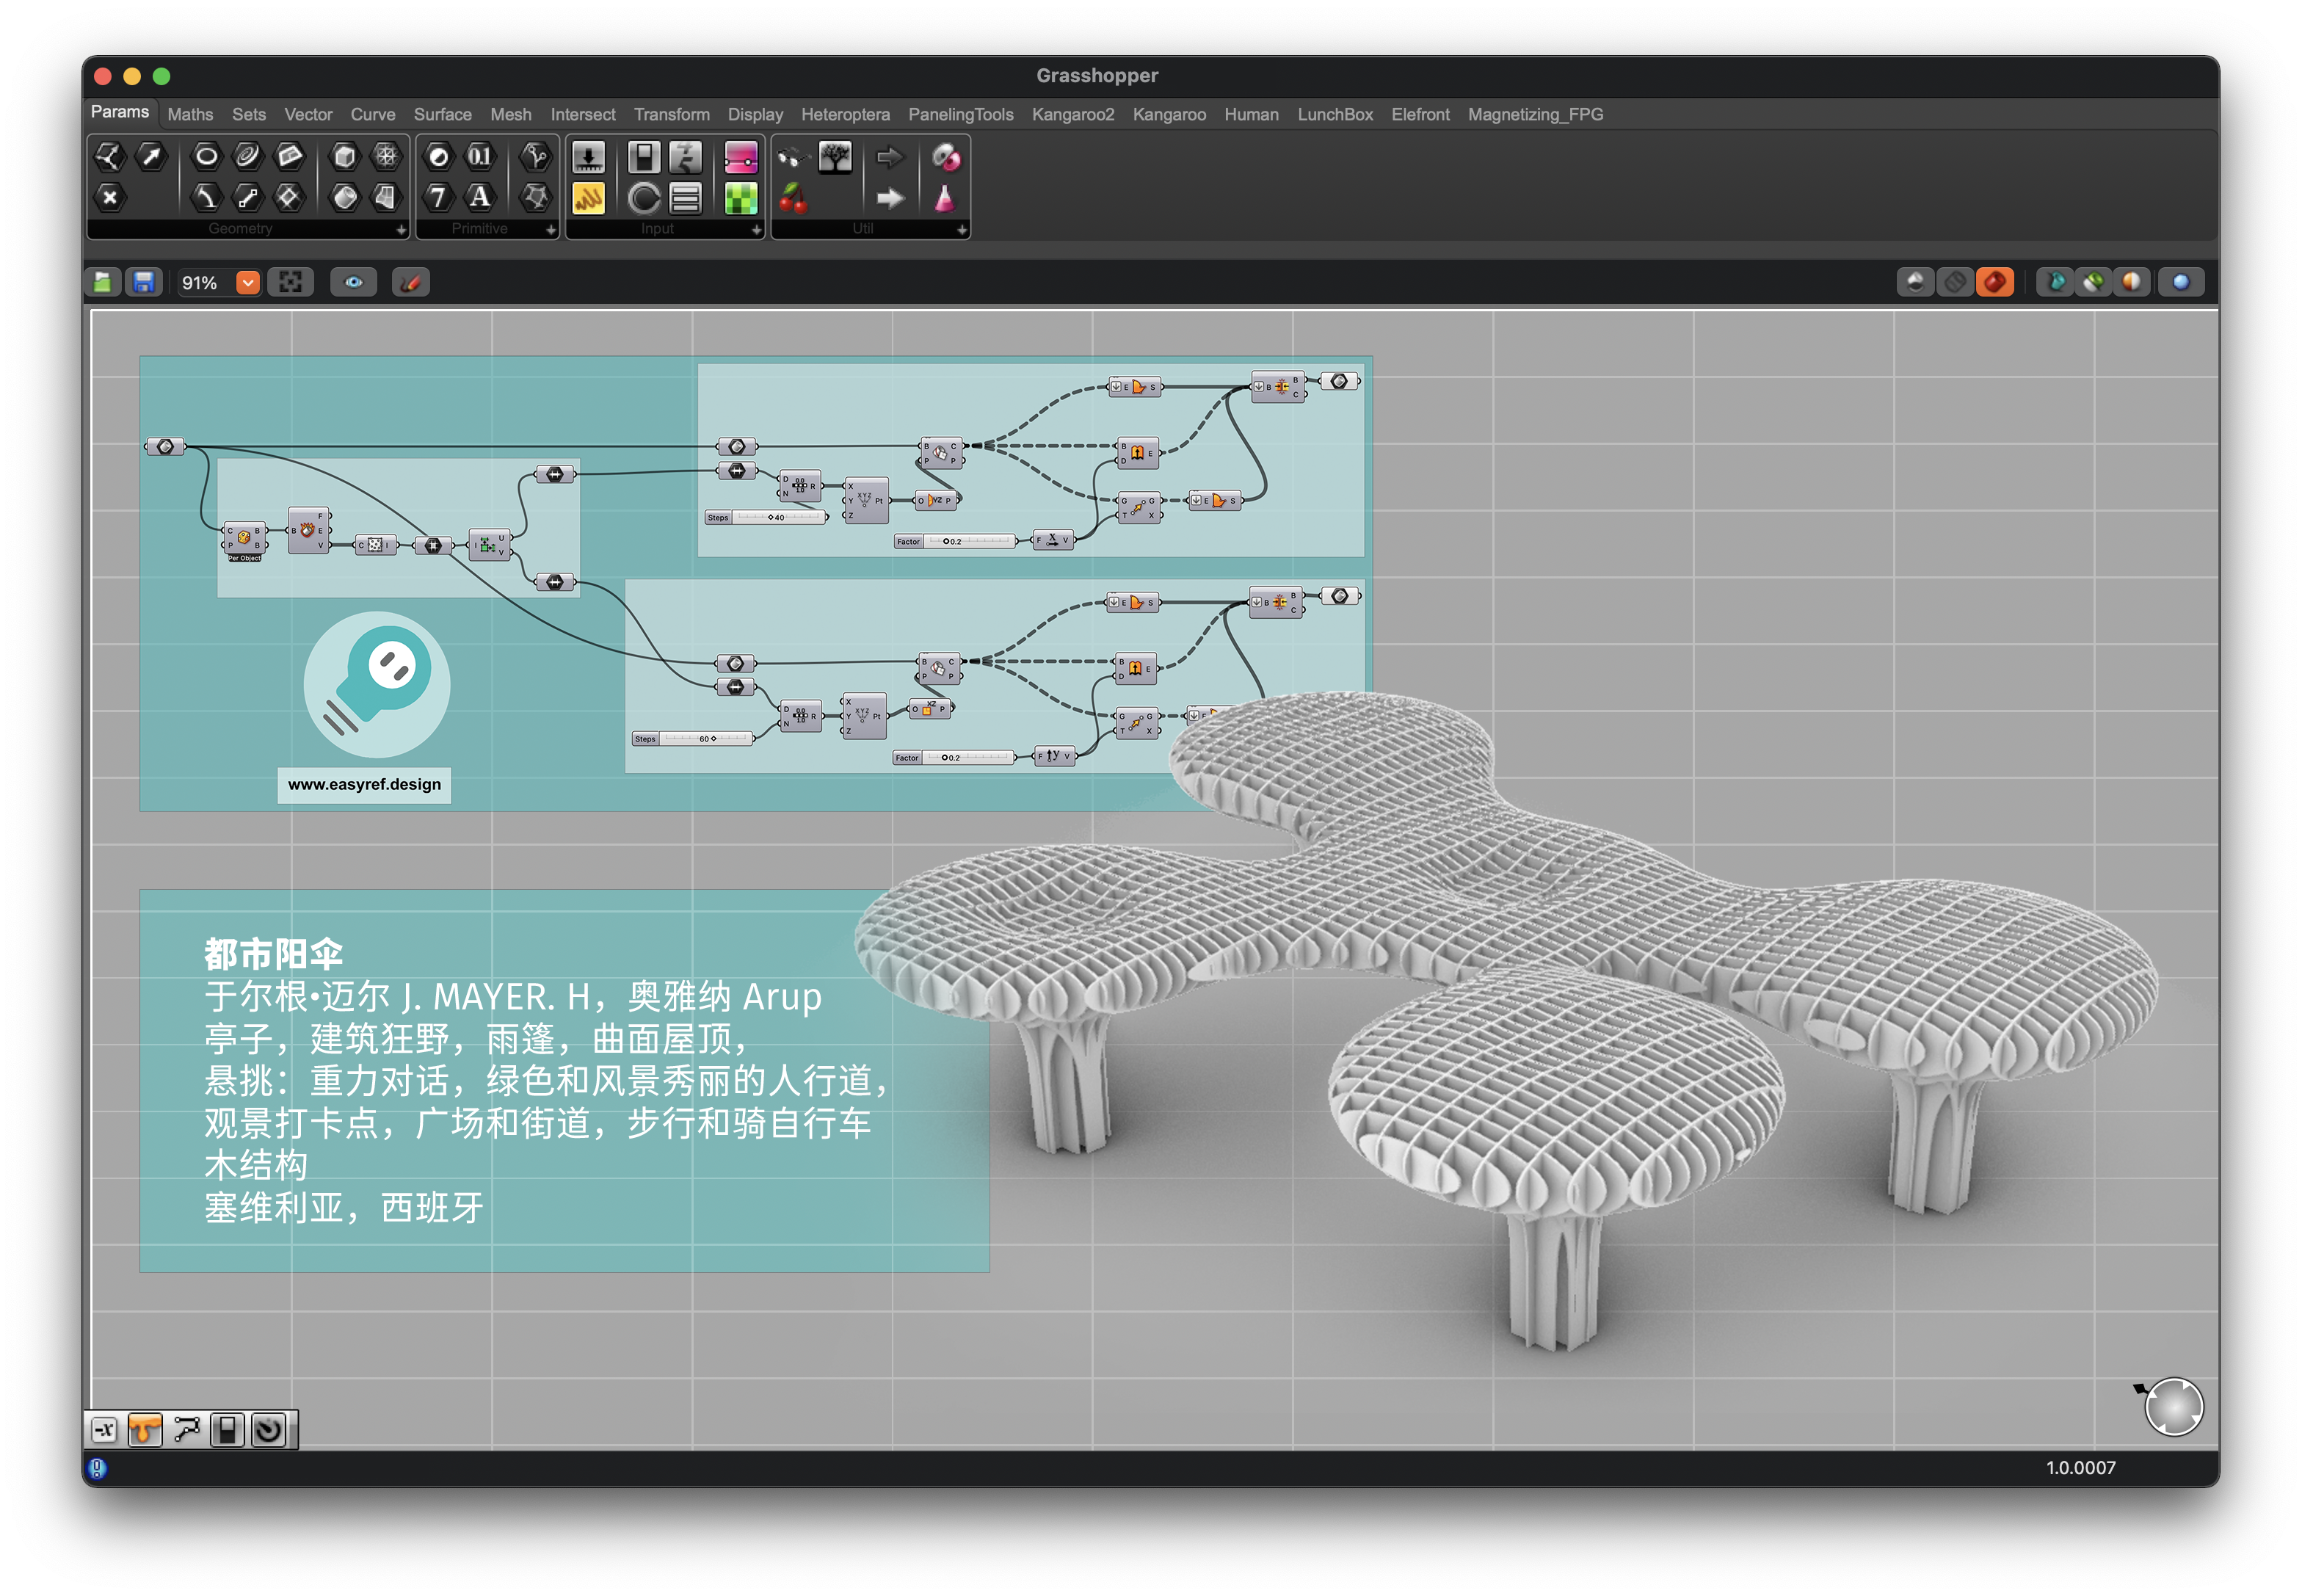Click the cherry picker Util icon

tap(793, 198)
